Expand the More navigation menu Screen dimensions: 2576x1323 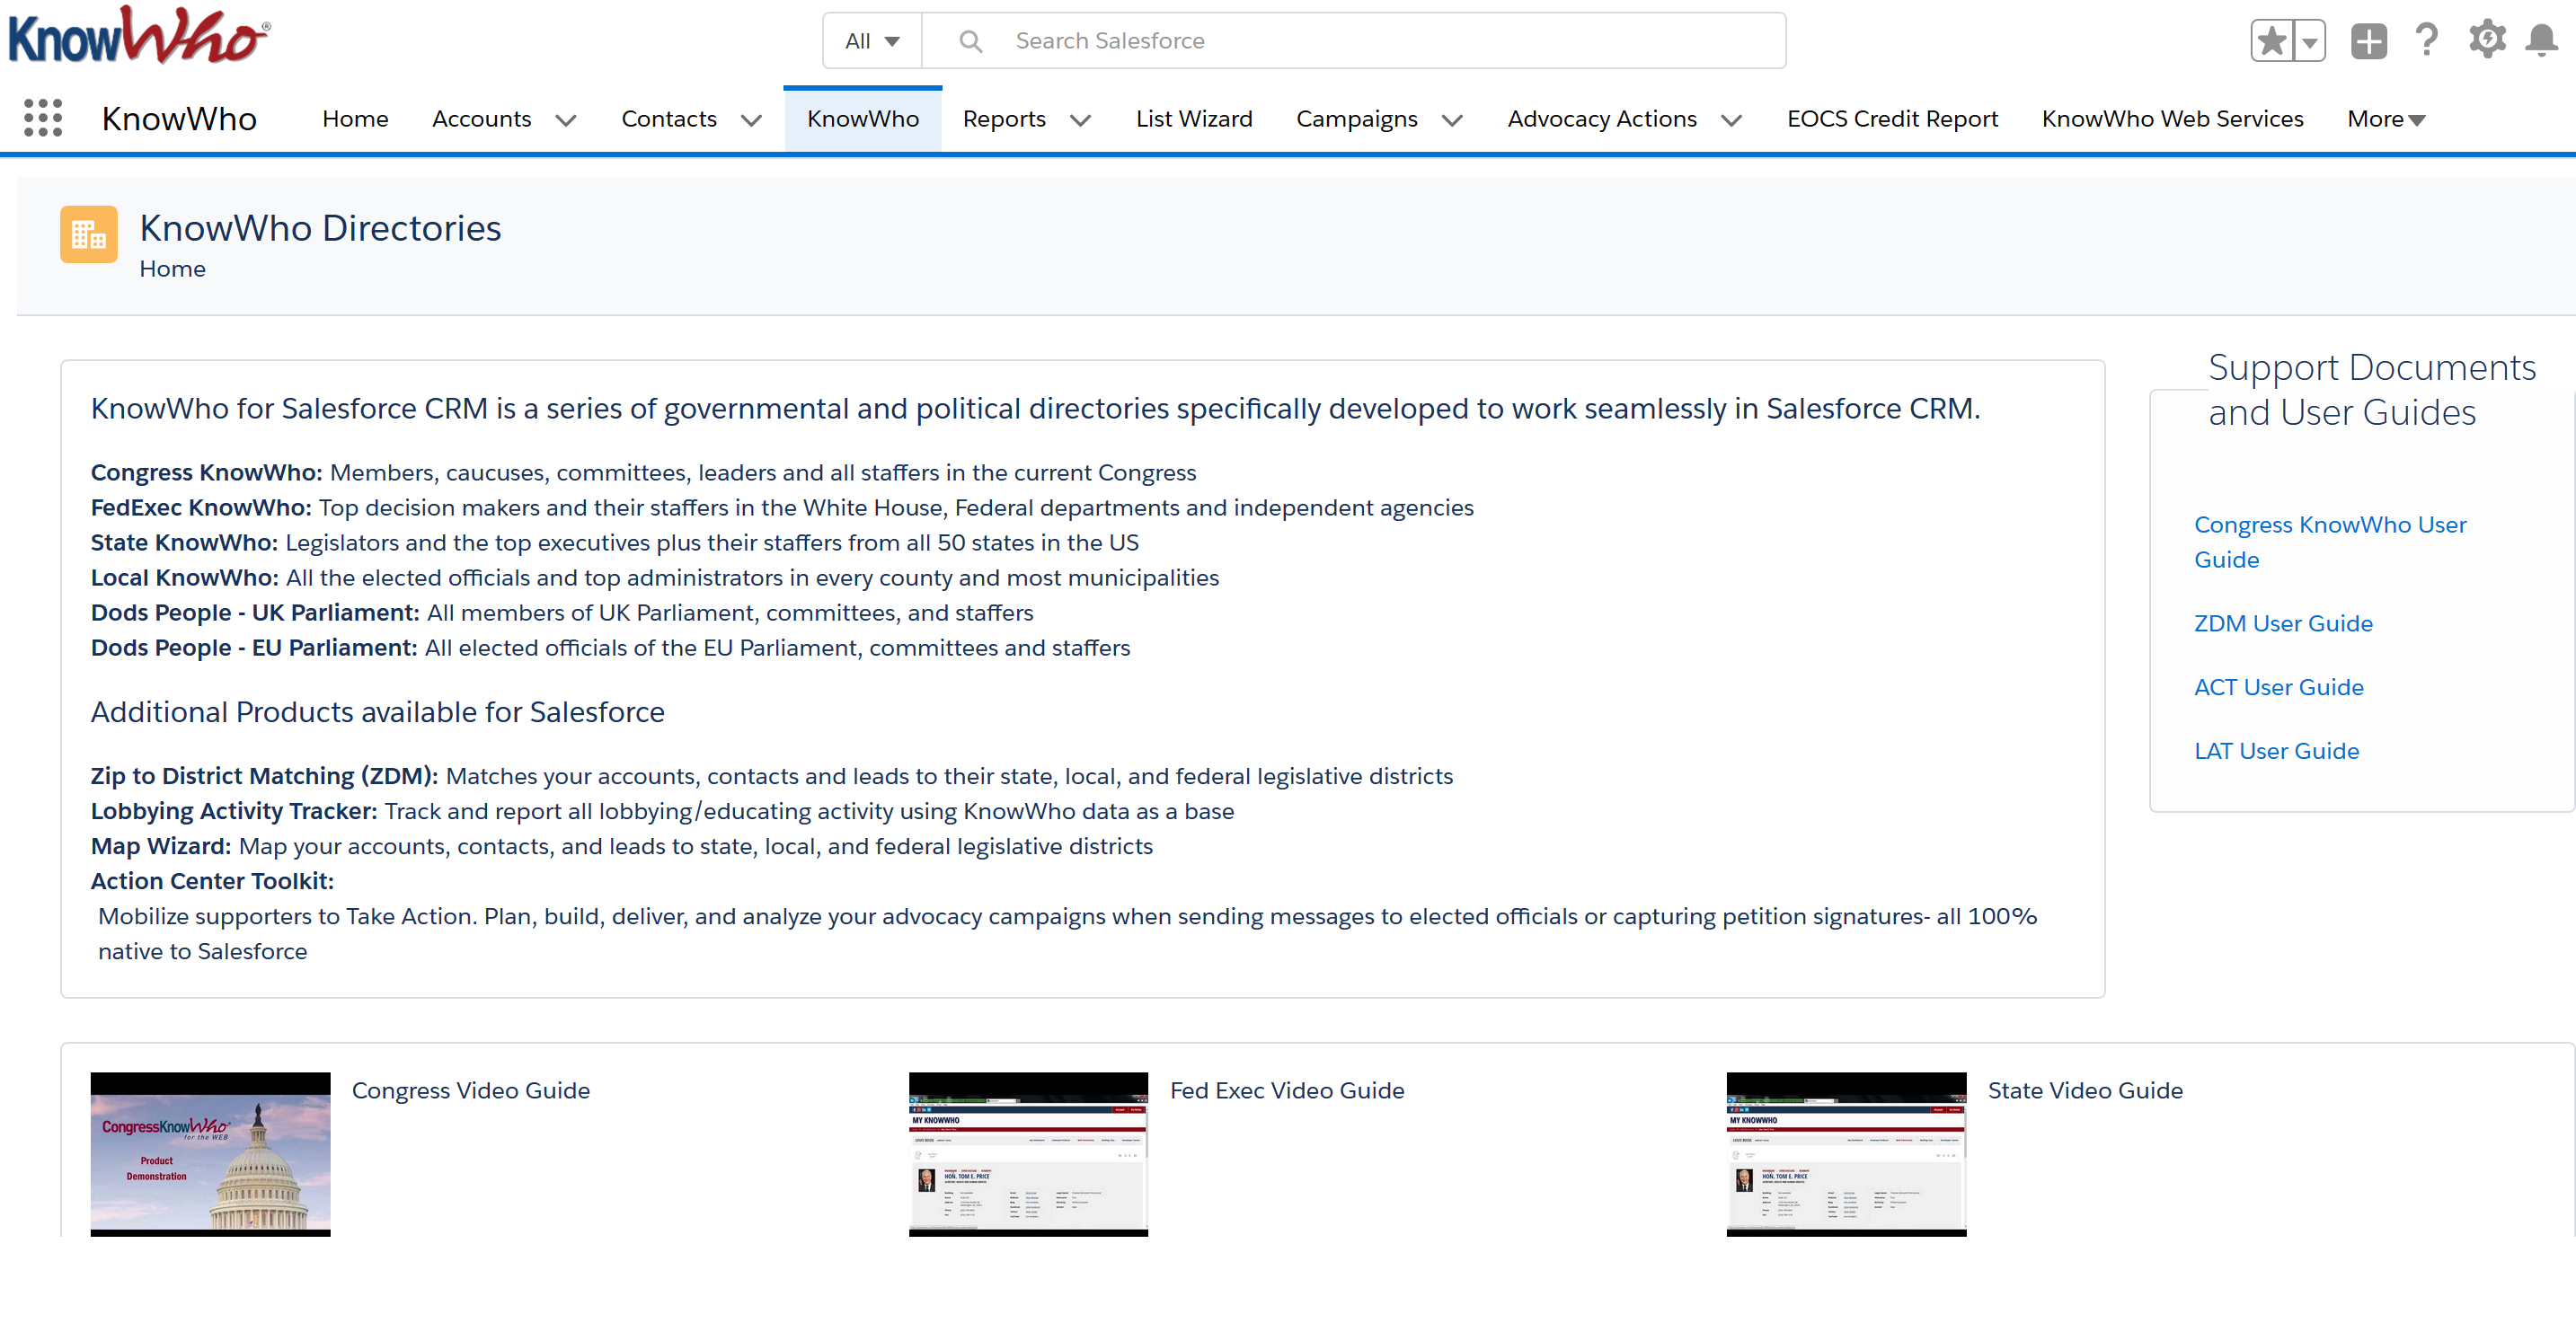(x=2386, y=119)
